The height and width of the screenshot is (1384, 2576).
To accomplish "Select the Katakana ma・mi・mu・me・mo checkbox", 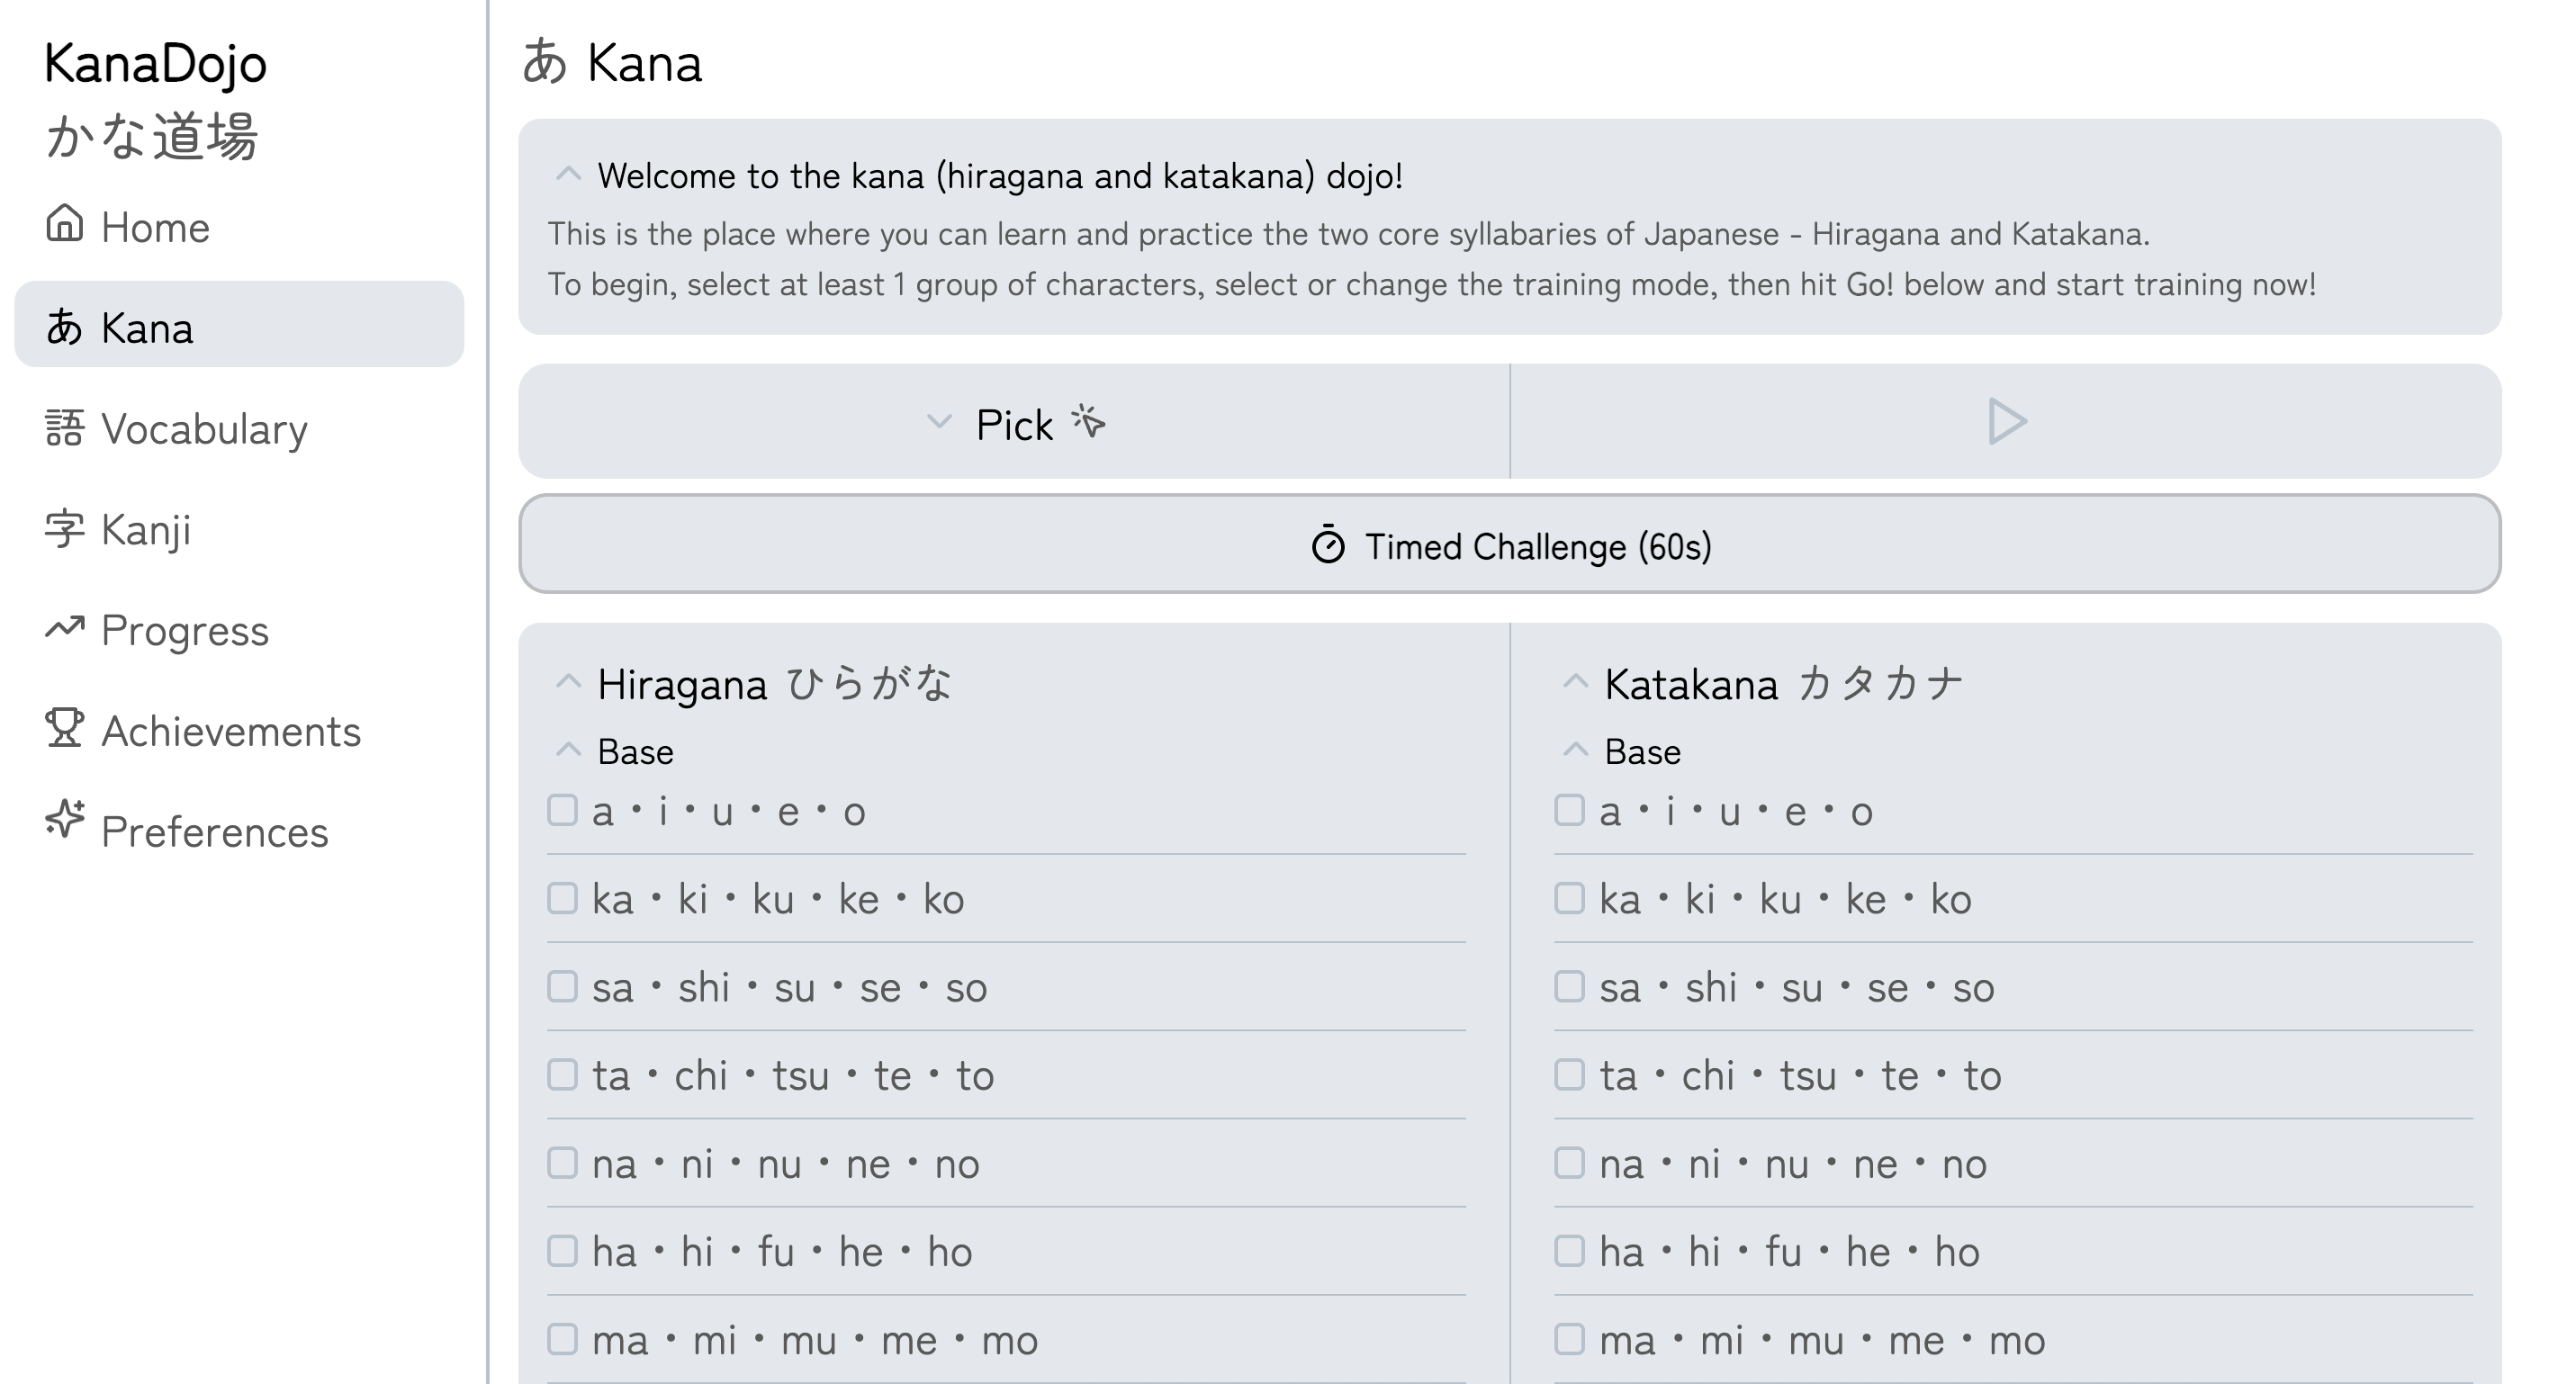I will point(1570,1339).
